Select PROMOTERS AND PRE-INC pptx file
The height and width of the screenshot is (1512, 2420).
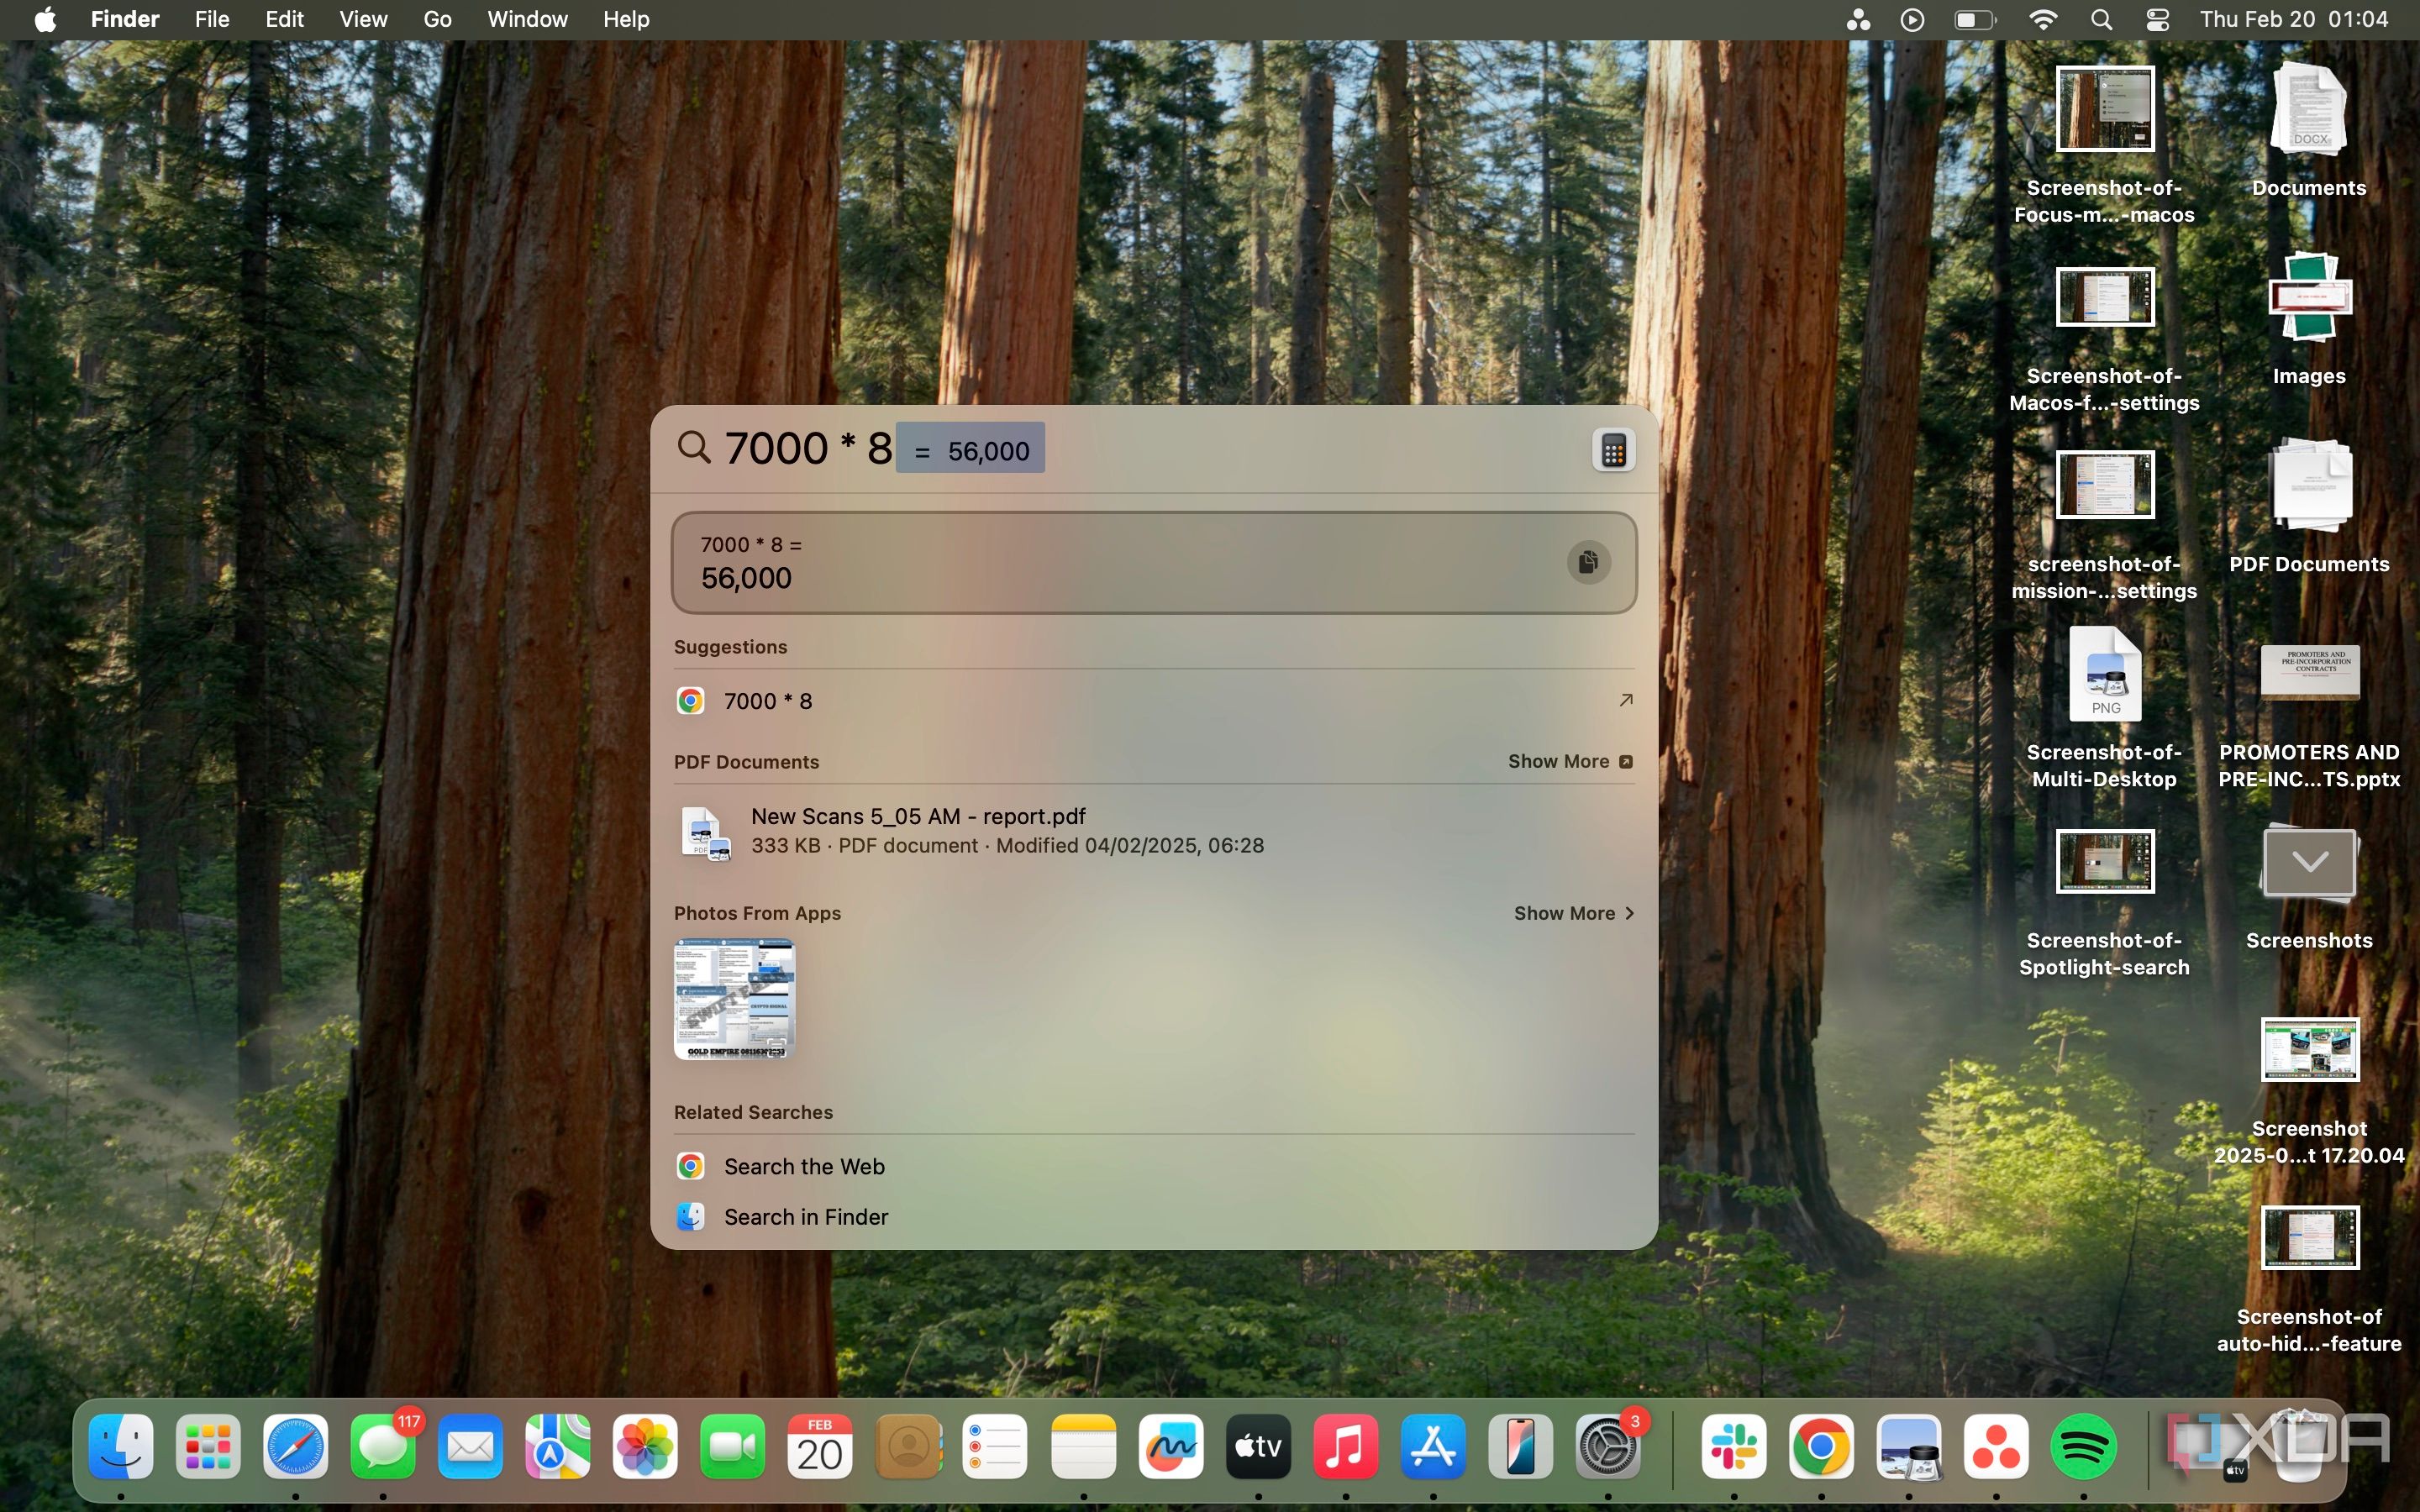(2309, 672)
